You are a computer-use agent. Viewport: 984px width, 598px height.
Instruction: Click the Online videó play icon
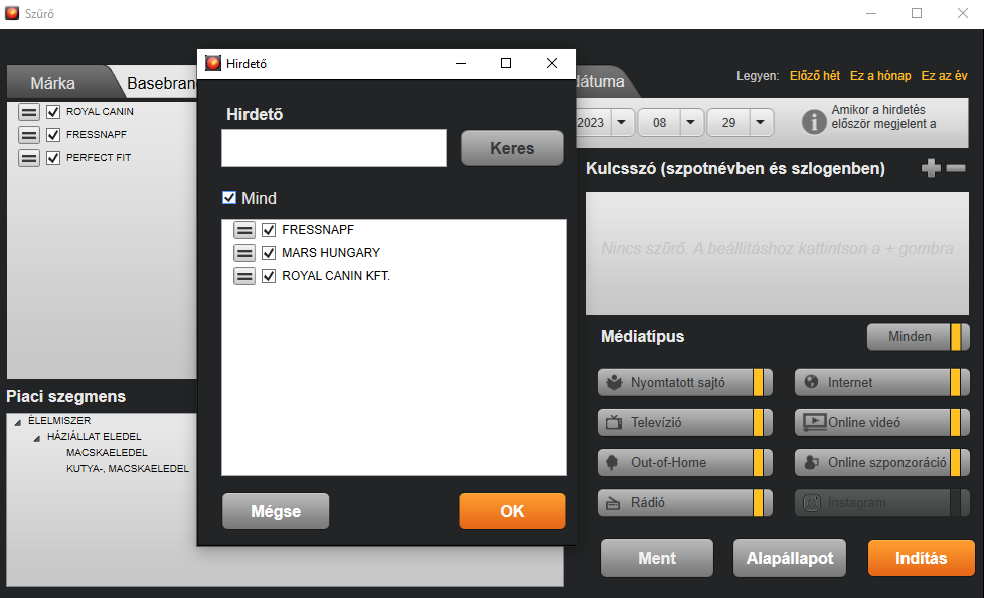pyautogui.click(x=815, y=422)
